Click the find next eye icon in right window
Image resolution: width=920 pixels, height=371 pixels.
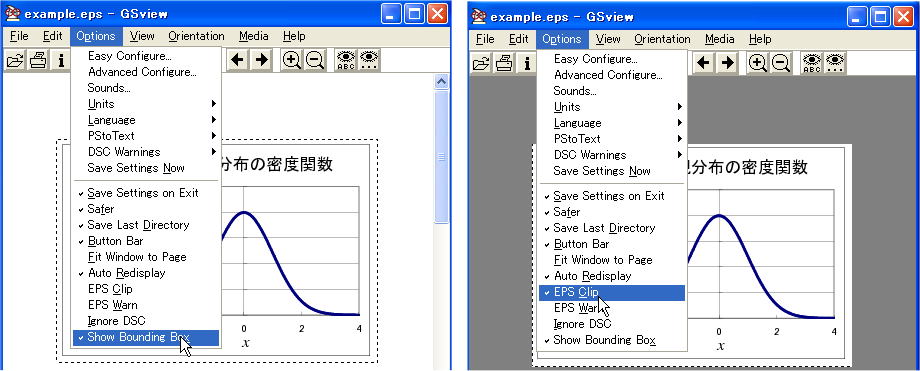[x=836, y=63]
